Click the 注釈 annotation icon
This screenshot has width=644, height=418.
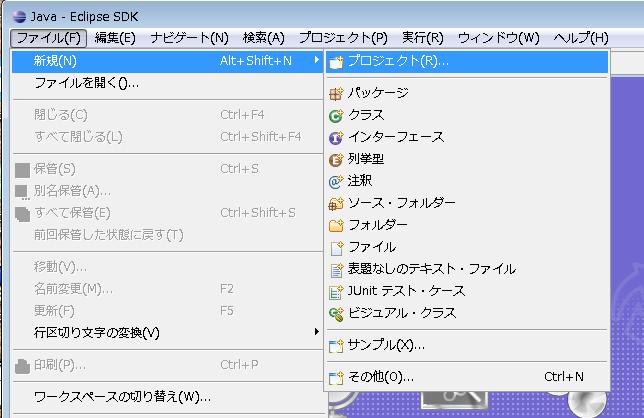(x=336, y=181)
